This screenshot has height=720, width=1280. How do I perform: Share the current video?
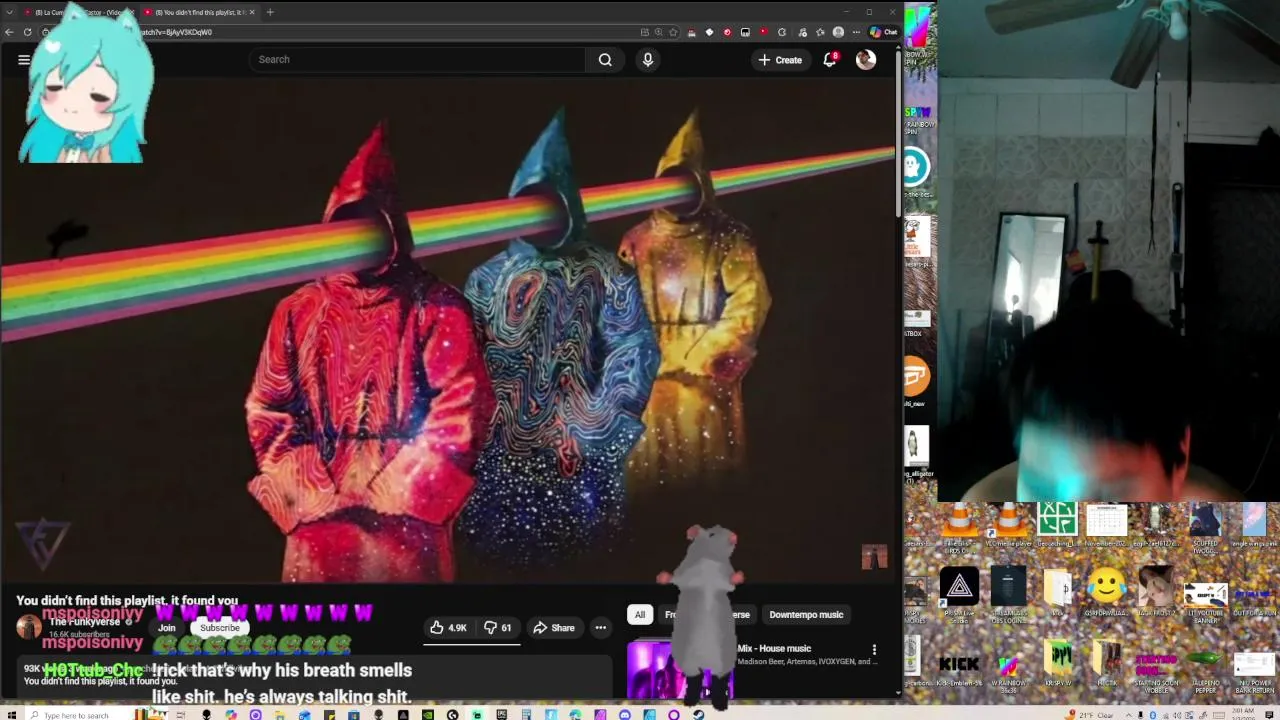coord(553,628)
